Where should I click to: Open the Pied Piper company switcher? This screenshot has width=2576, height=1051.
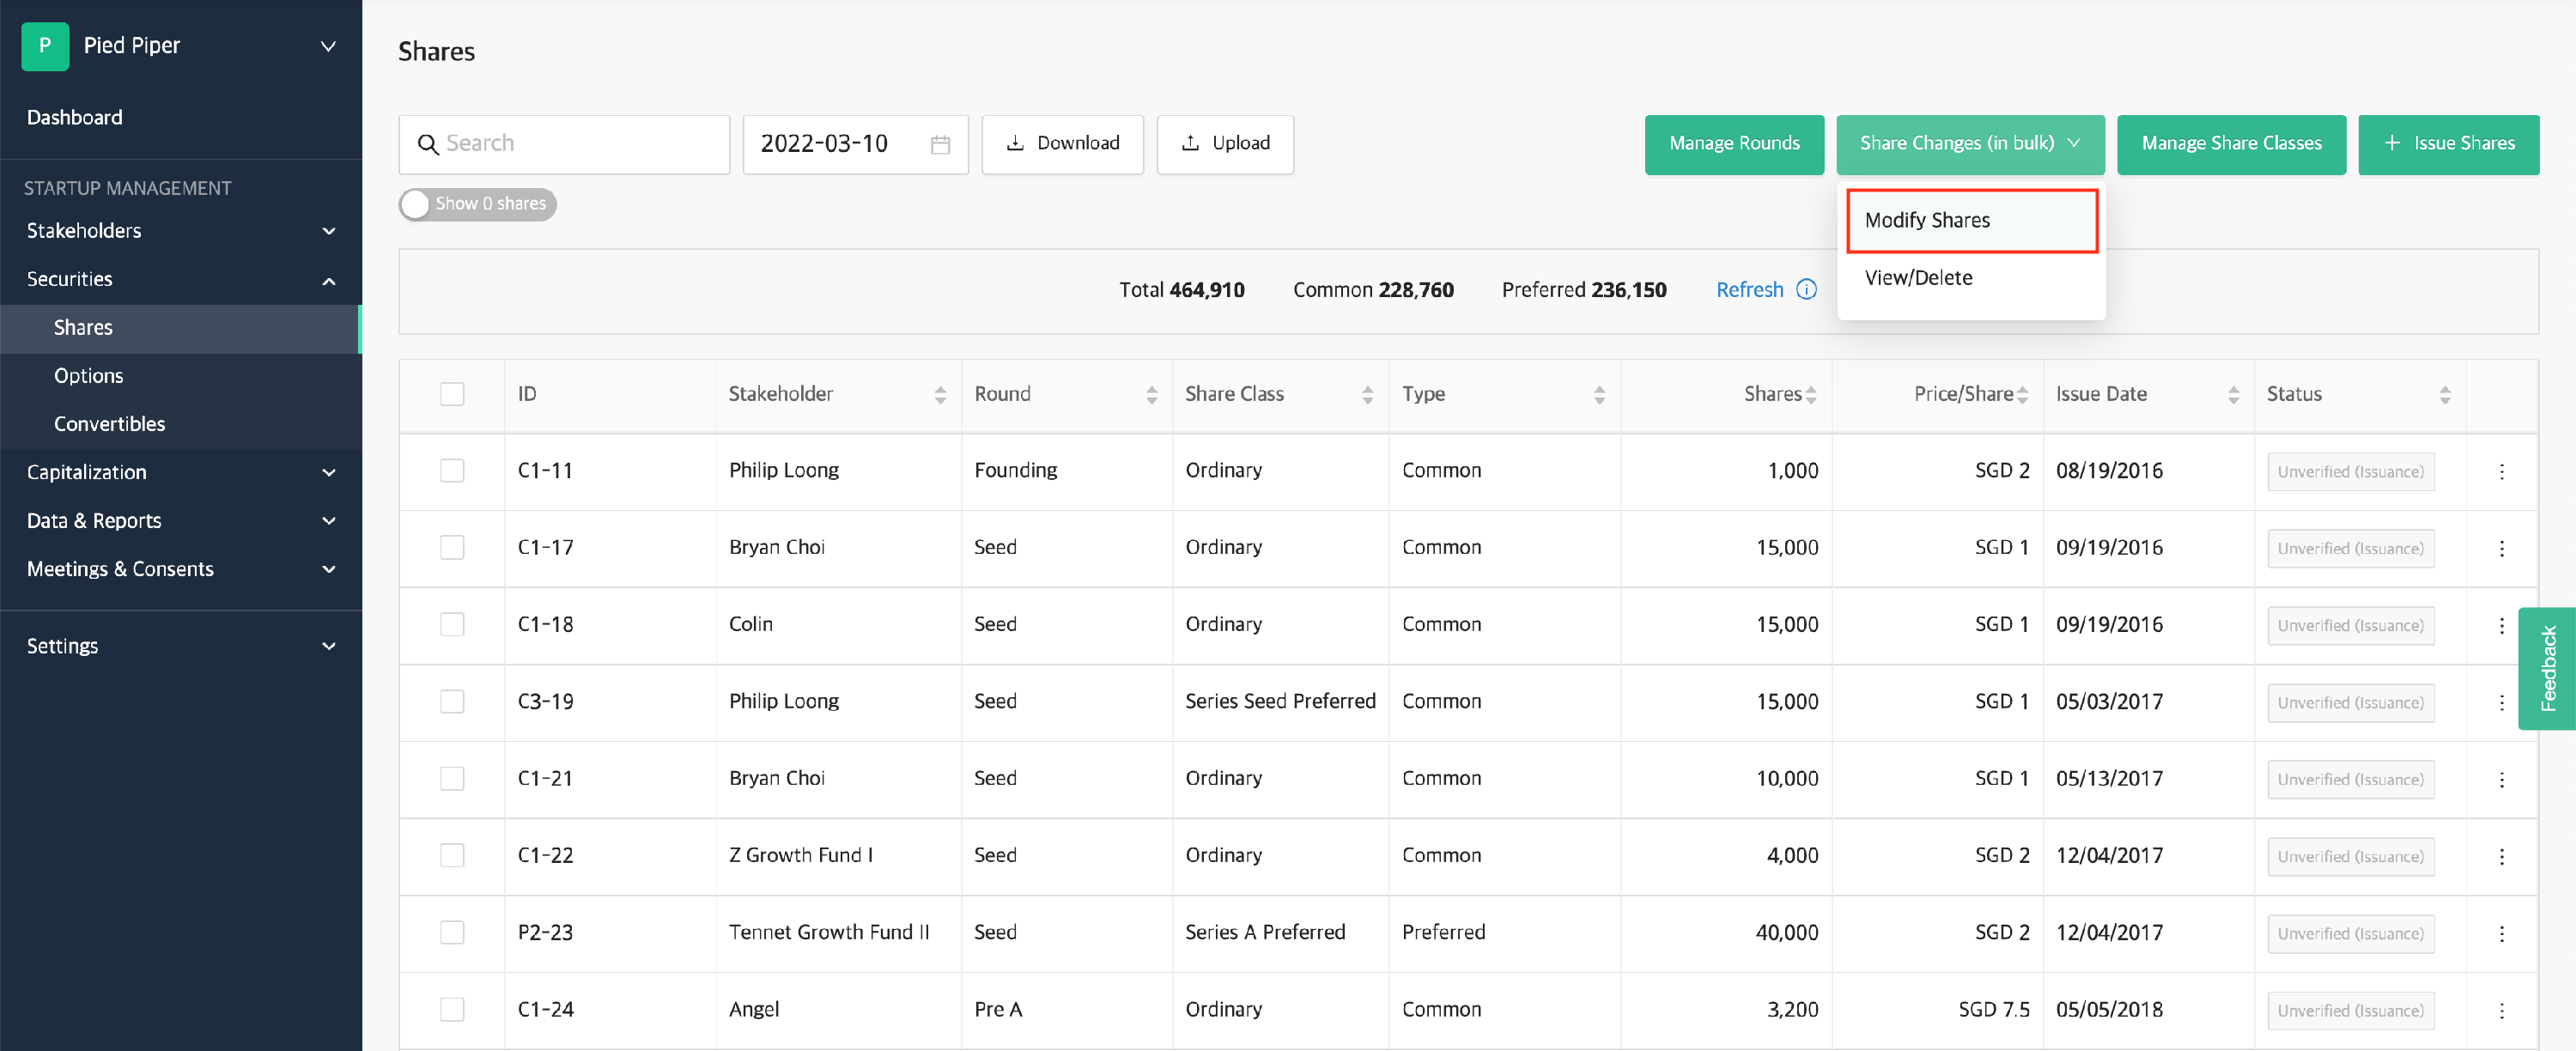tap(328, 46)
